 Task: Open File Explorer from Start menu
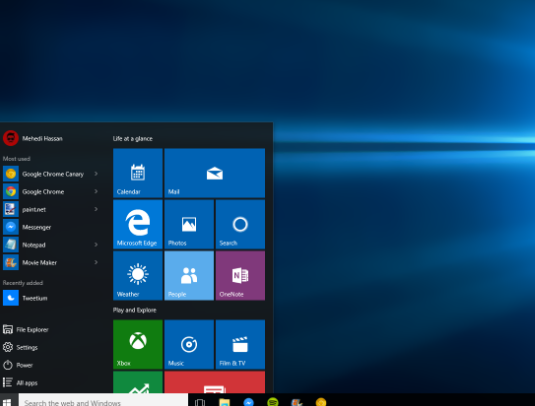[26, 330]
